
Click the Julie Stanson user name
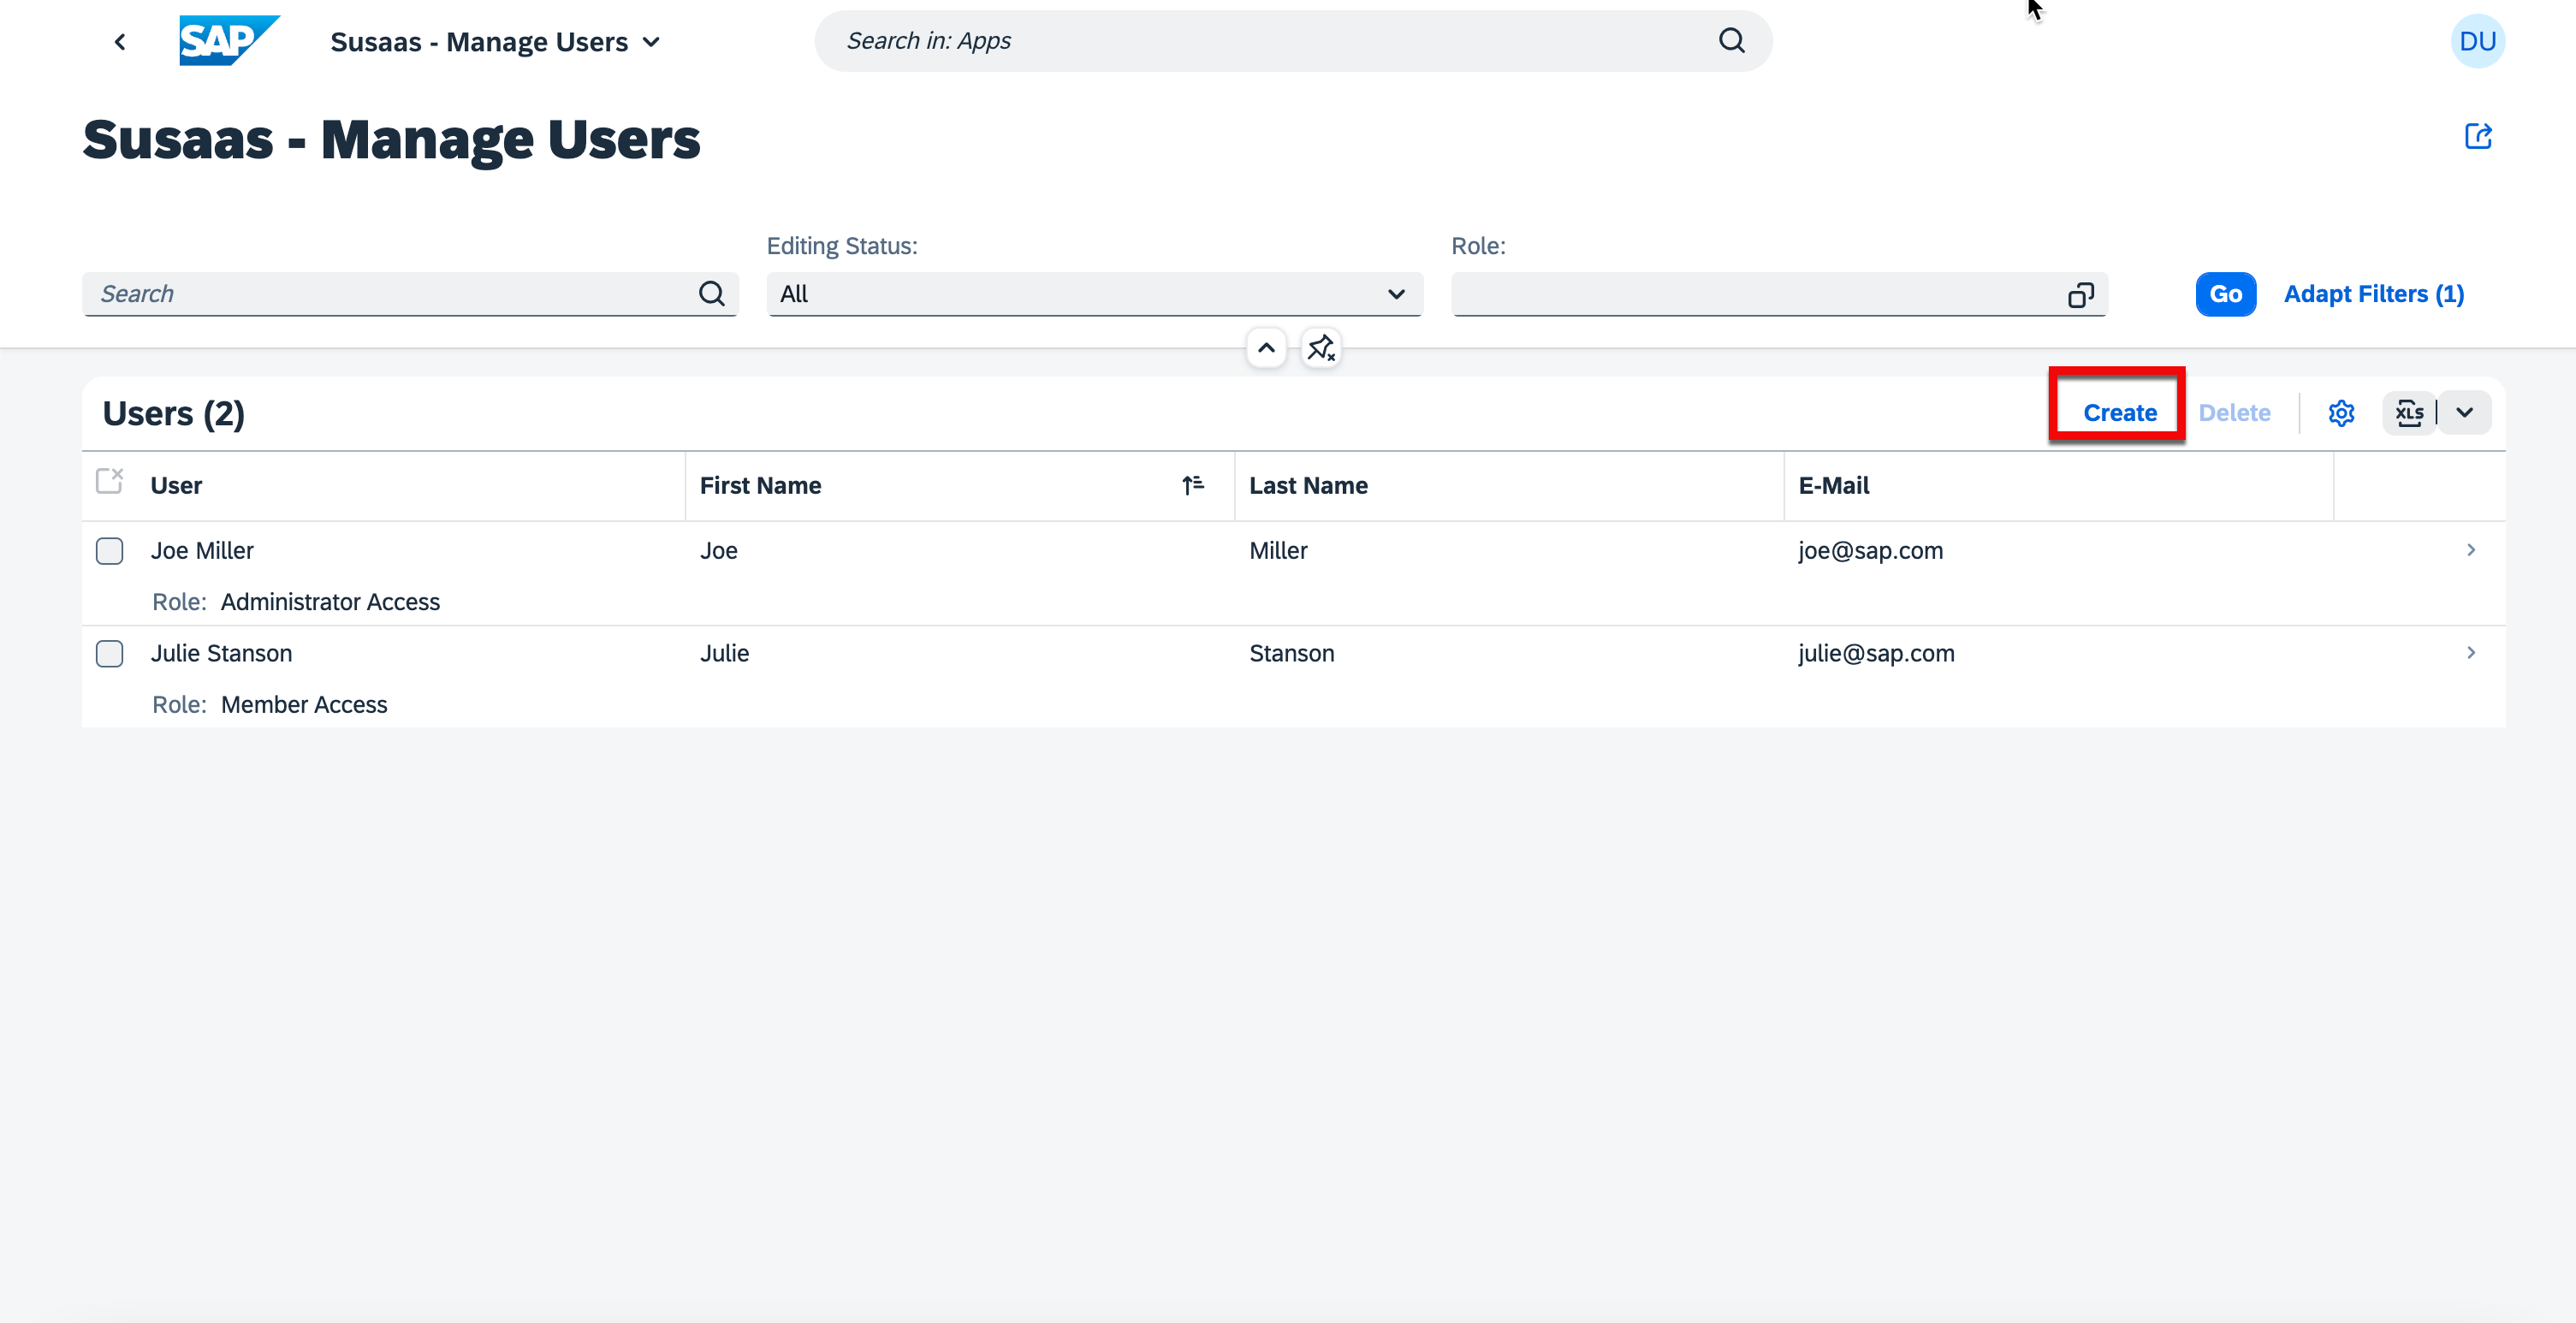pos(221,654)
